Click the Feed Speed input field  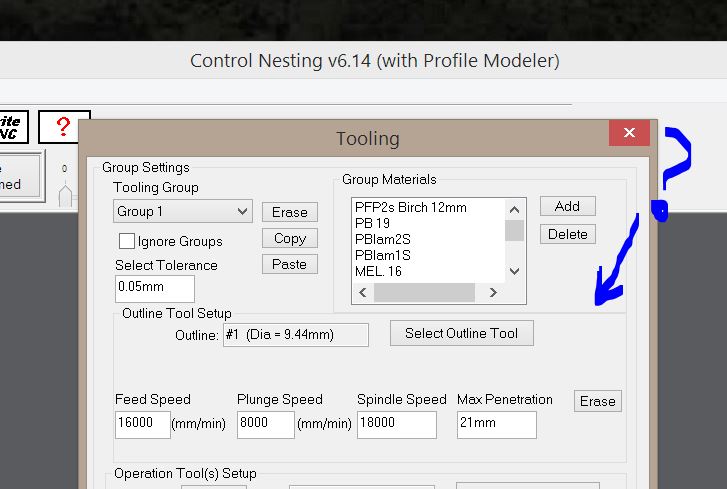pyautogui.click(x=141, y=423)
